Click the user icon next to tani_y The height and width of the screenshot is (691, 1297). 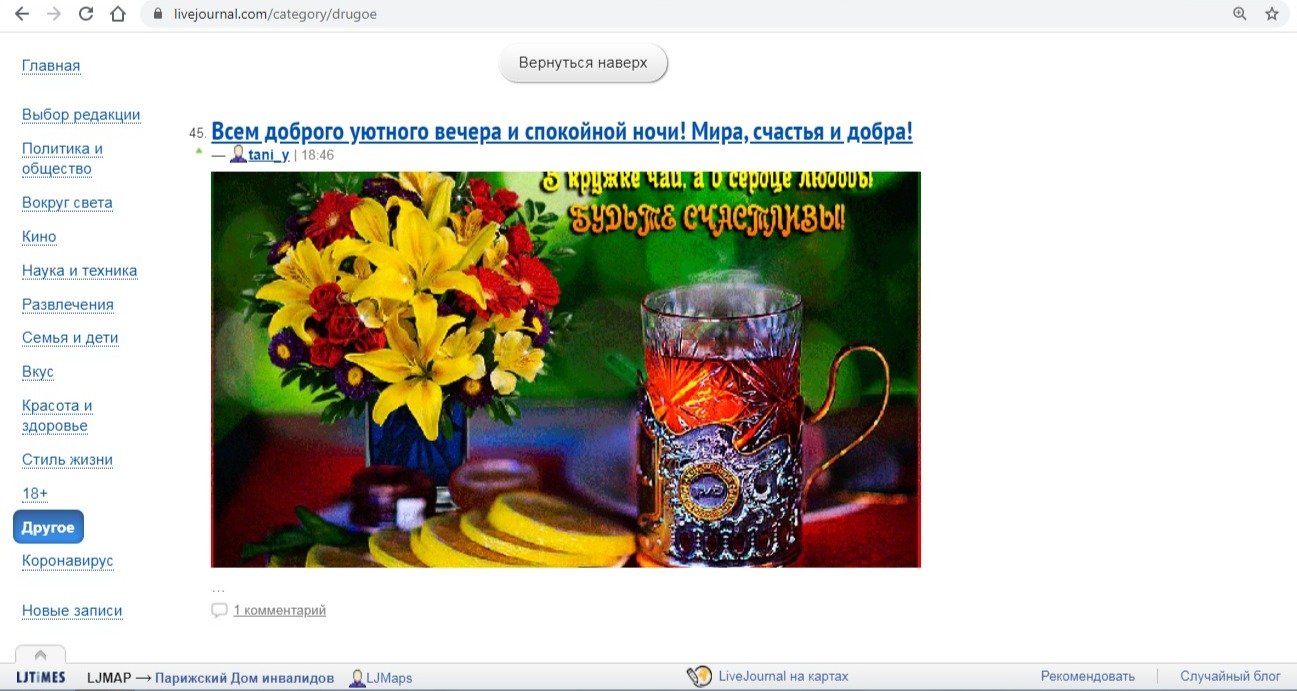click(x=238, y=154)
